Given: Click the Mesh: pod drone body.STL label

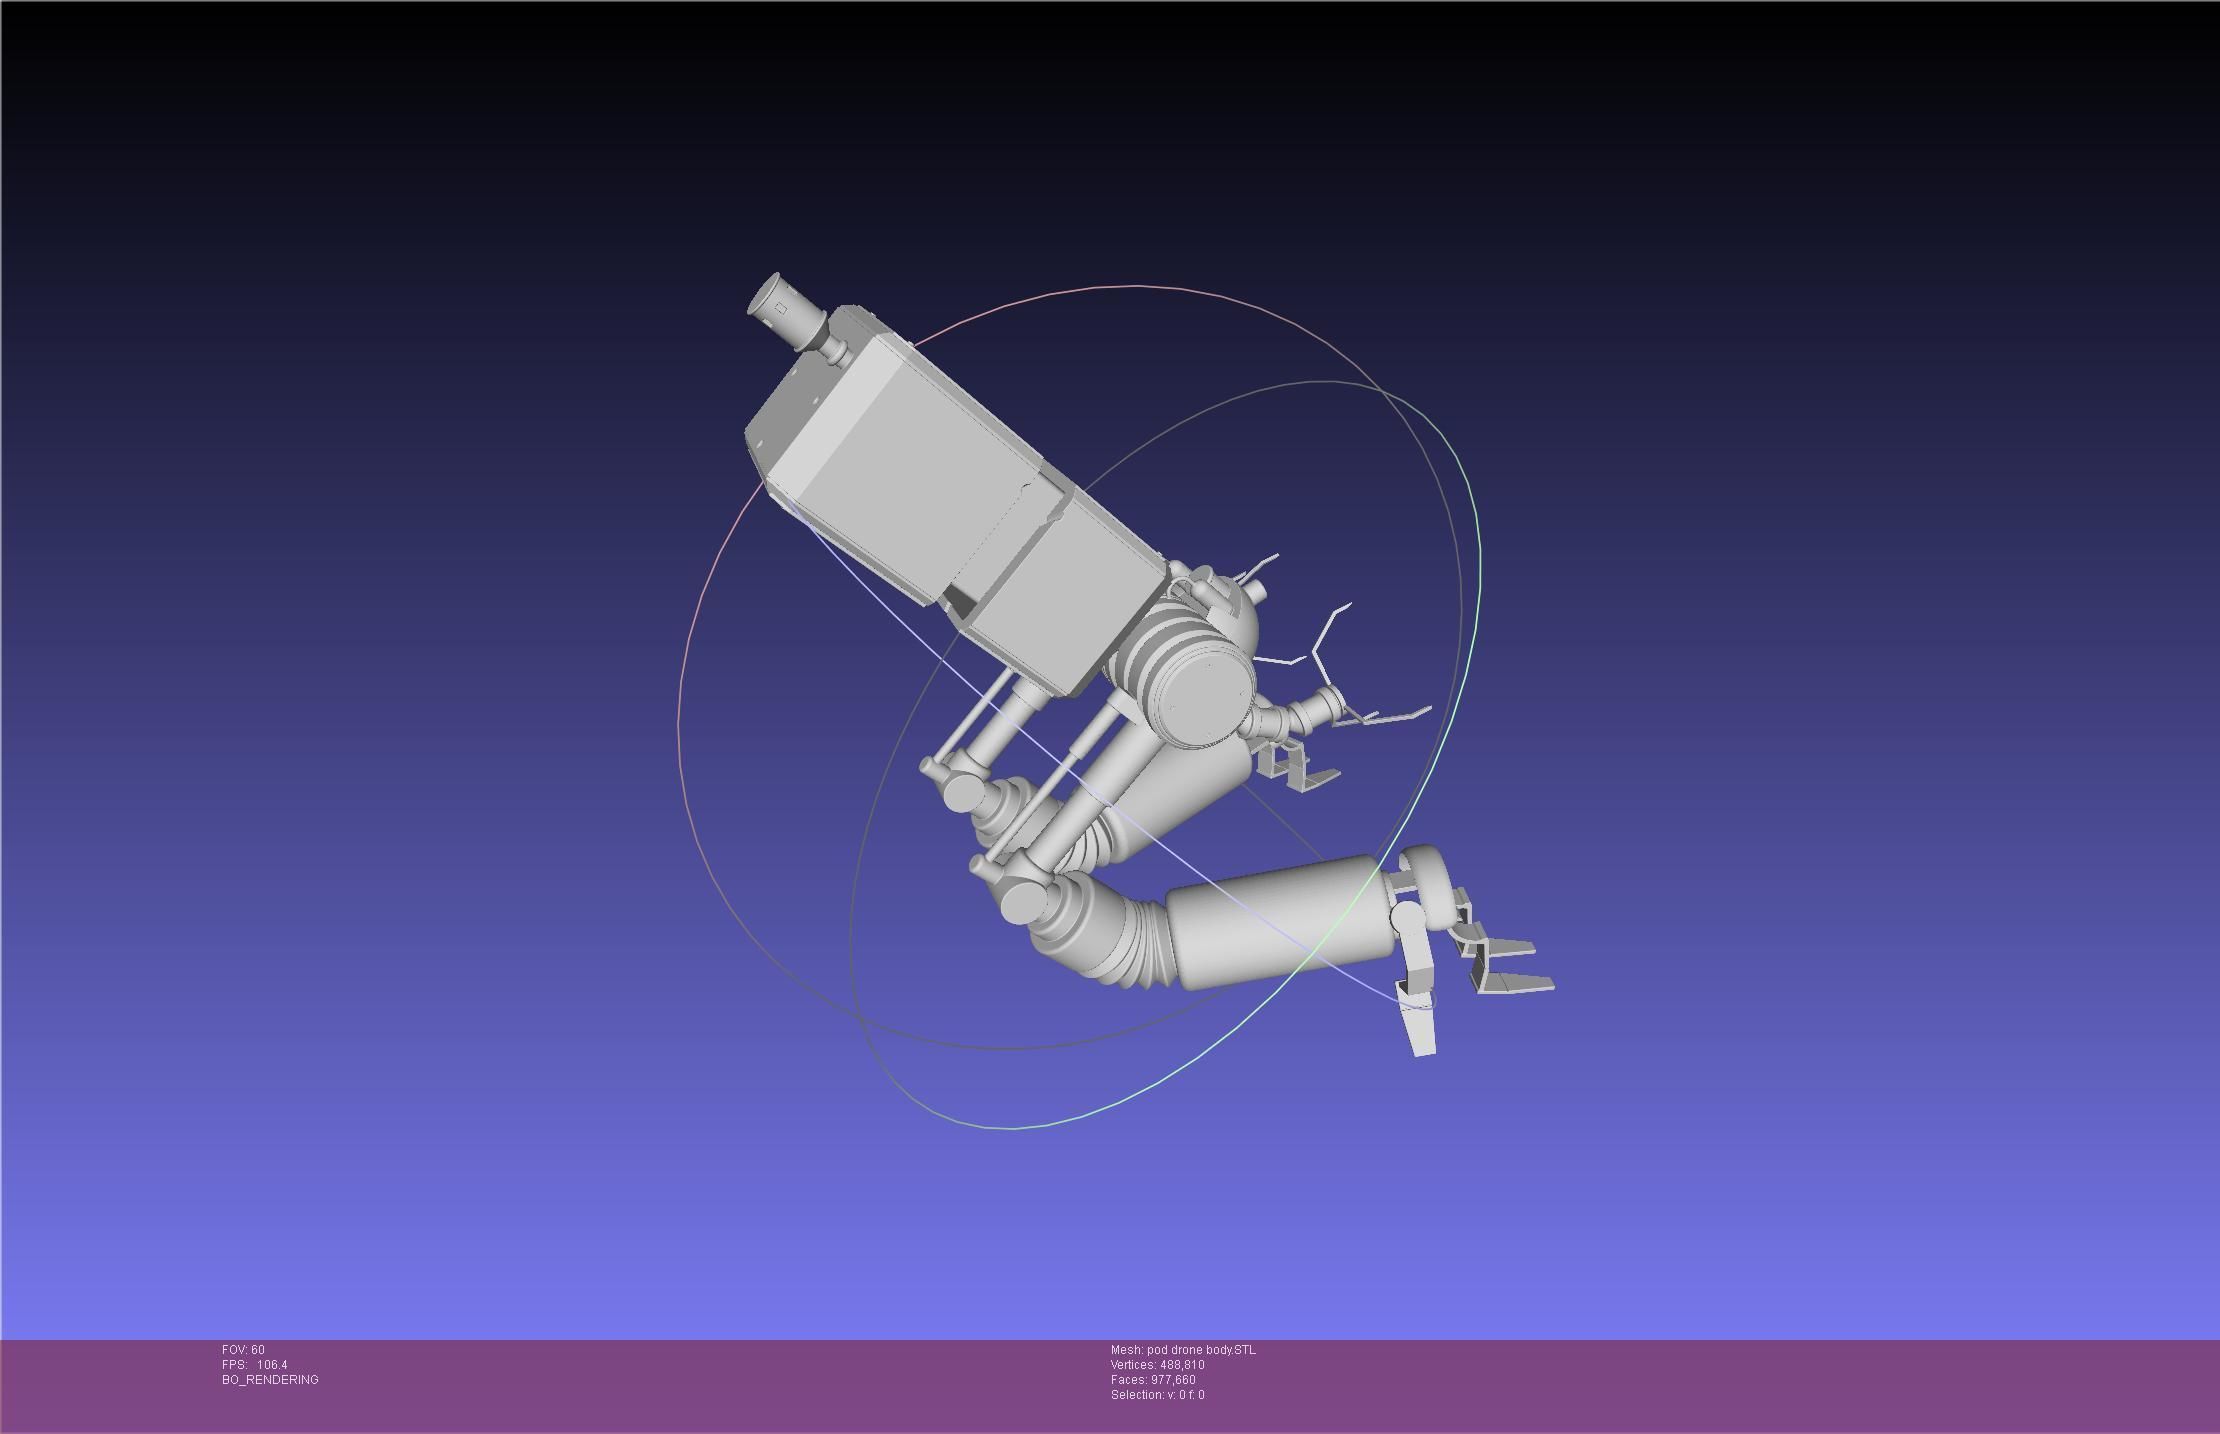Looking at the screenshot, I should 1182,1350.
